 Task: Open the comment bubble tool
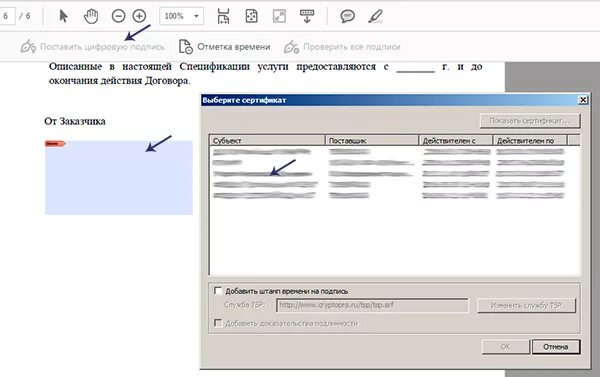[347, 16]
